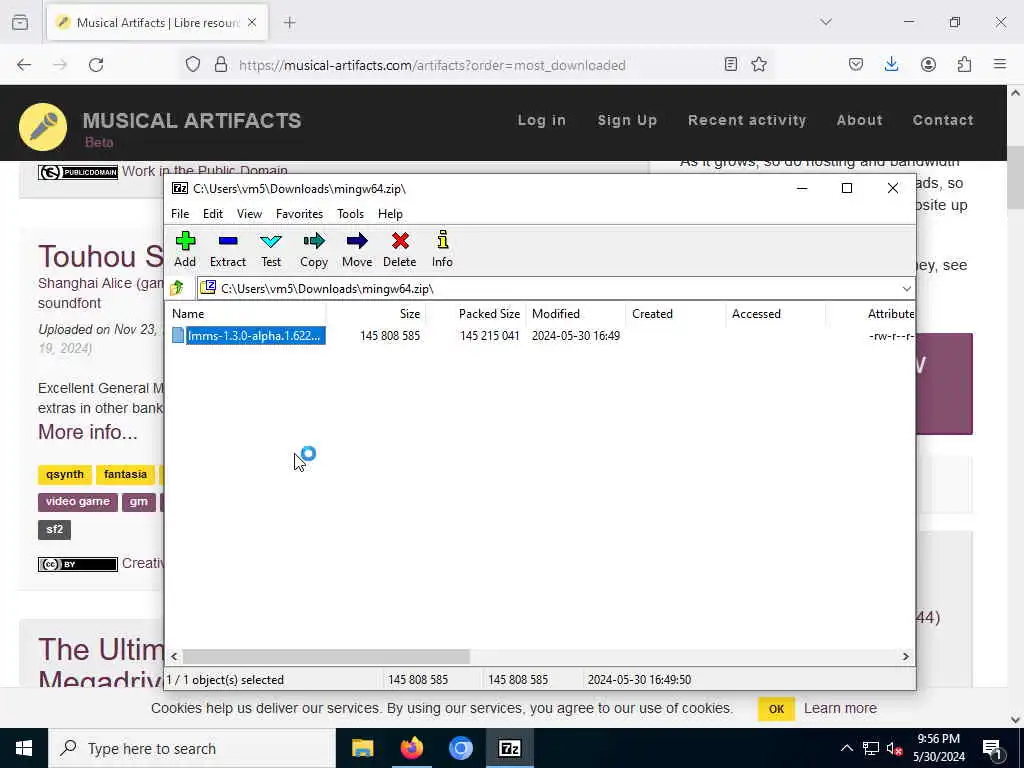
Task: Open Firefox tracking protection shield
Action: click(193, 65)
